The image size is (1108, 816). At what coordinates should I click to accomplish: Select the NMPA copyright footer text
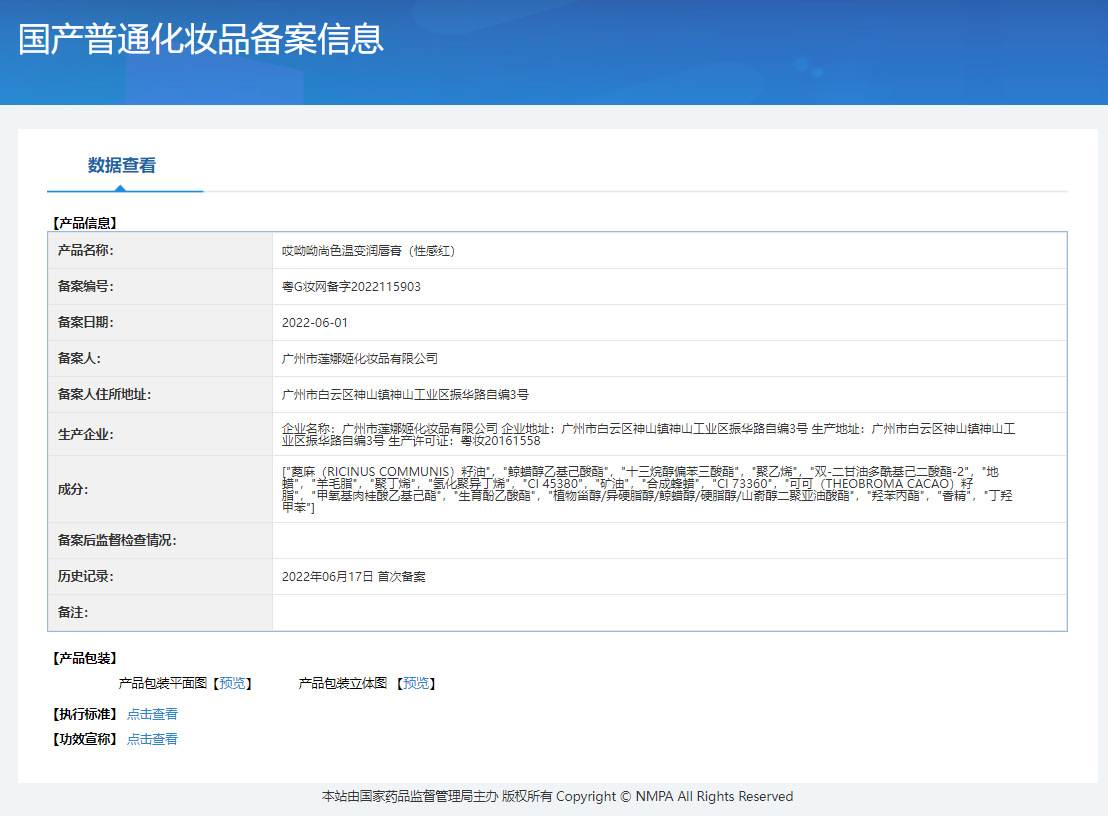[x=554, y=797]
